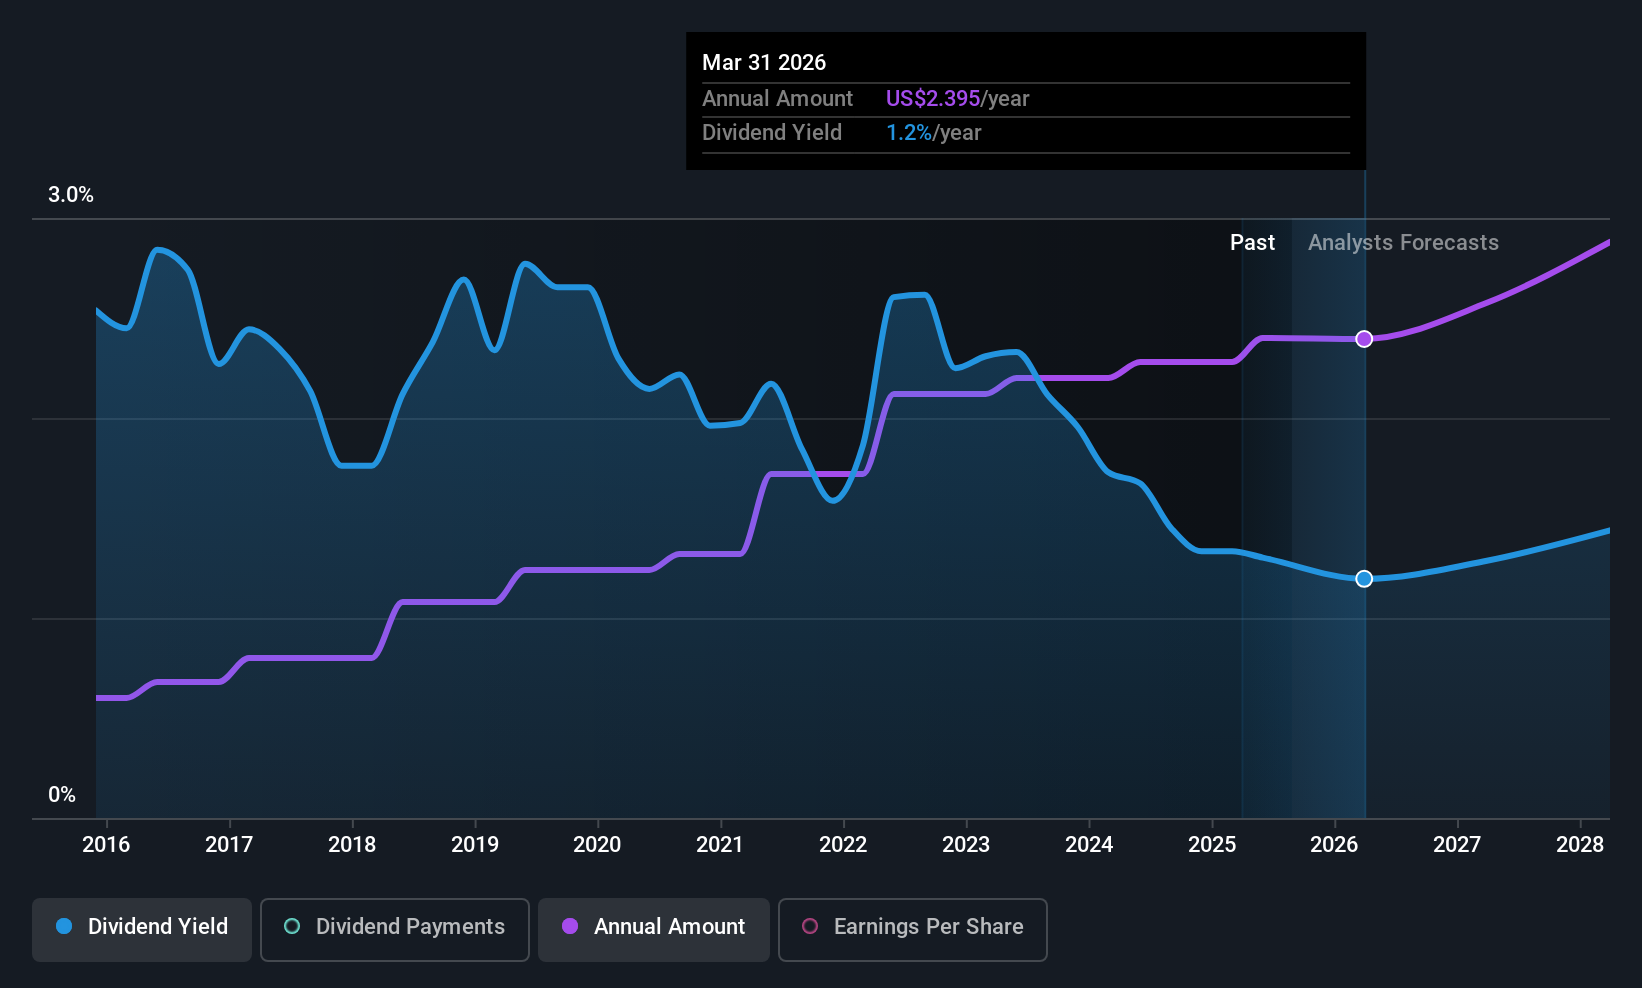Click the 2022 x-axis label
The width and height of the screenshot is (1642, 988).
click(x=843, y=845)
